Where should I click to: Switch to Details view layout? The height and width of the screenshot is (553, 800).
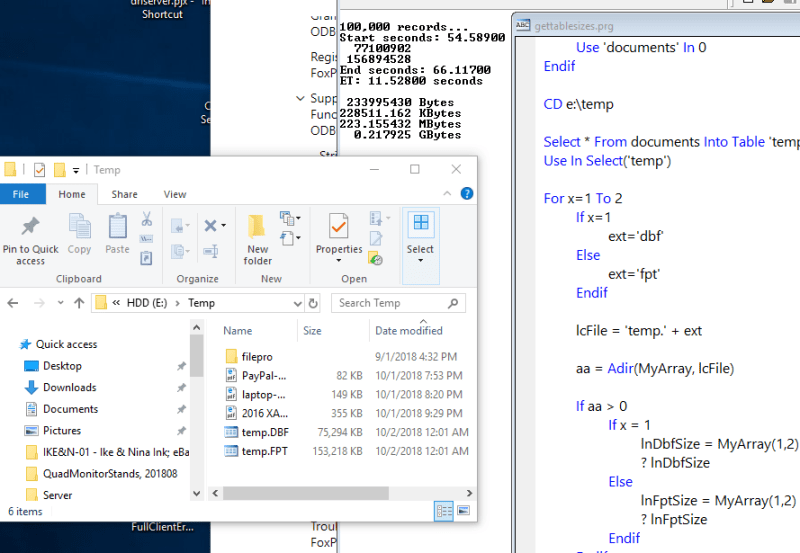tap(444, 511)
